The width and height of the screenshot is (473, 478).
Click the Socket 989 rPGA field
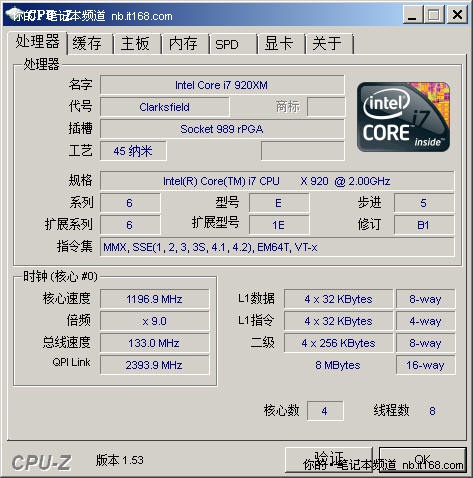tap(222, 129)
